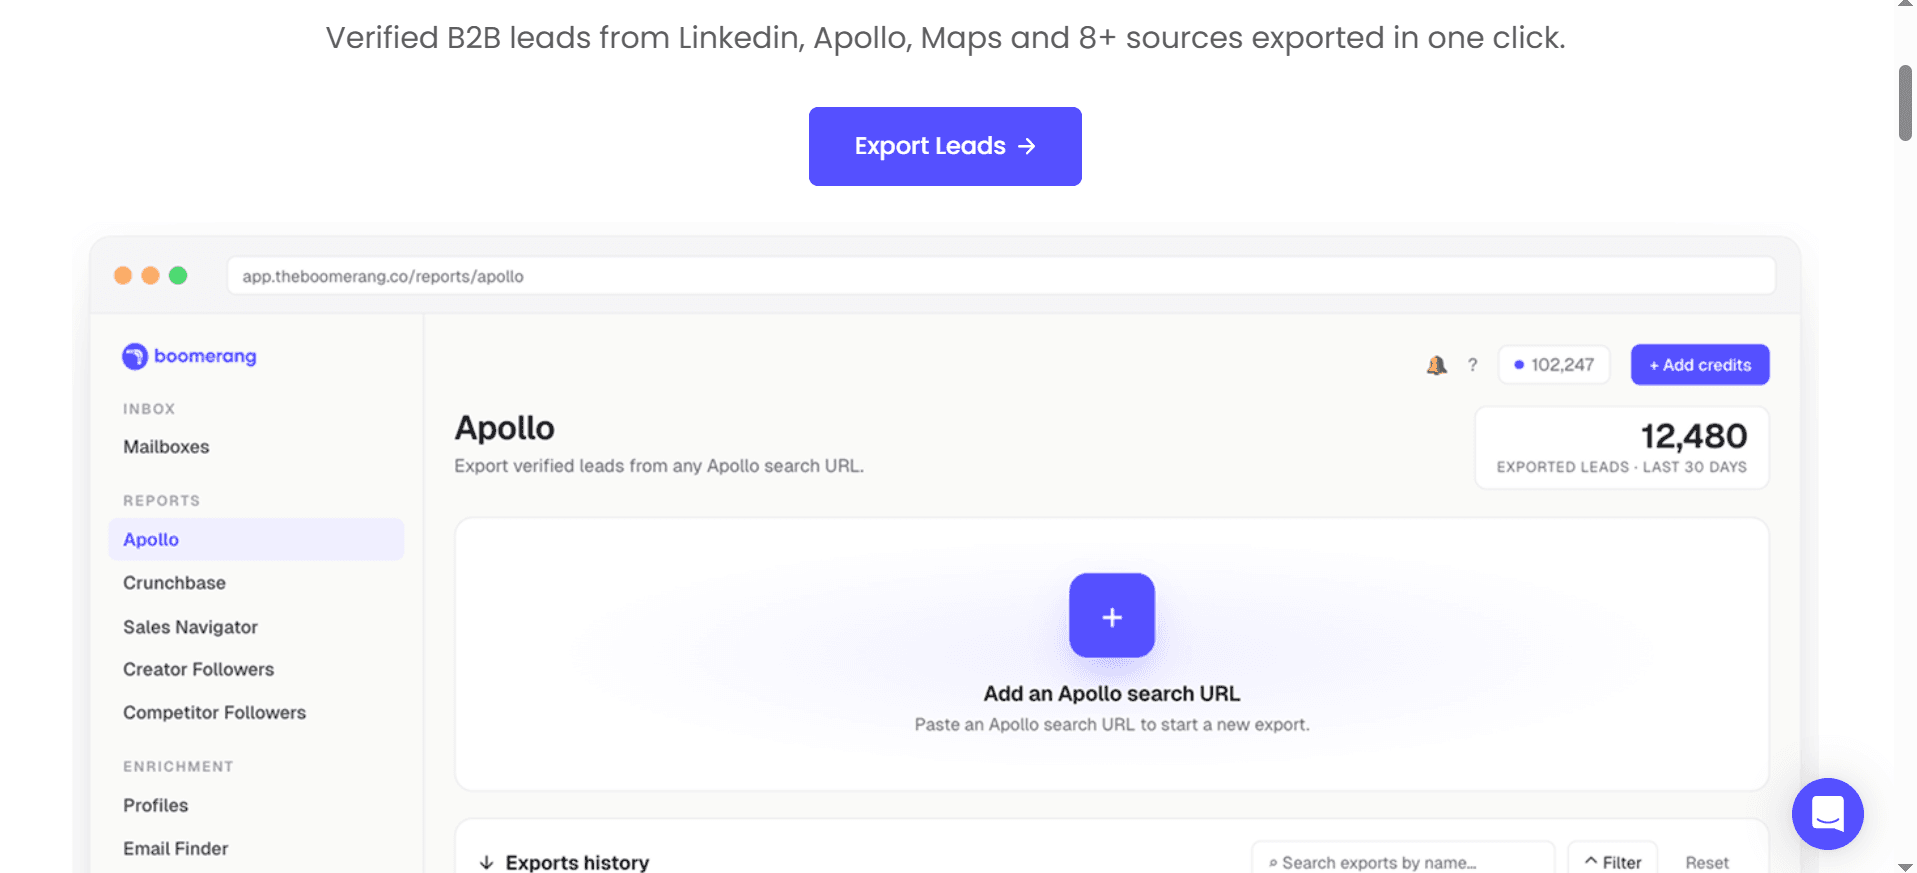
Task: Click the 'Exports history' heading text
Action: (577, 862)
